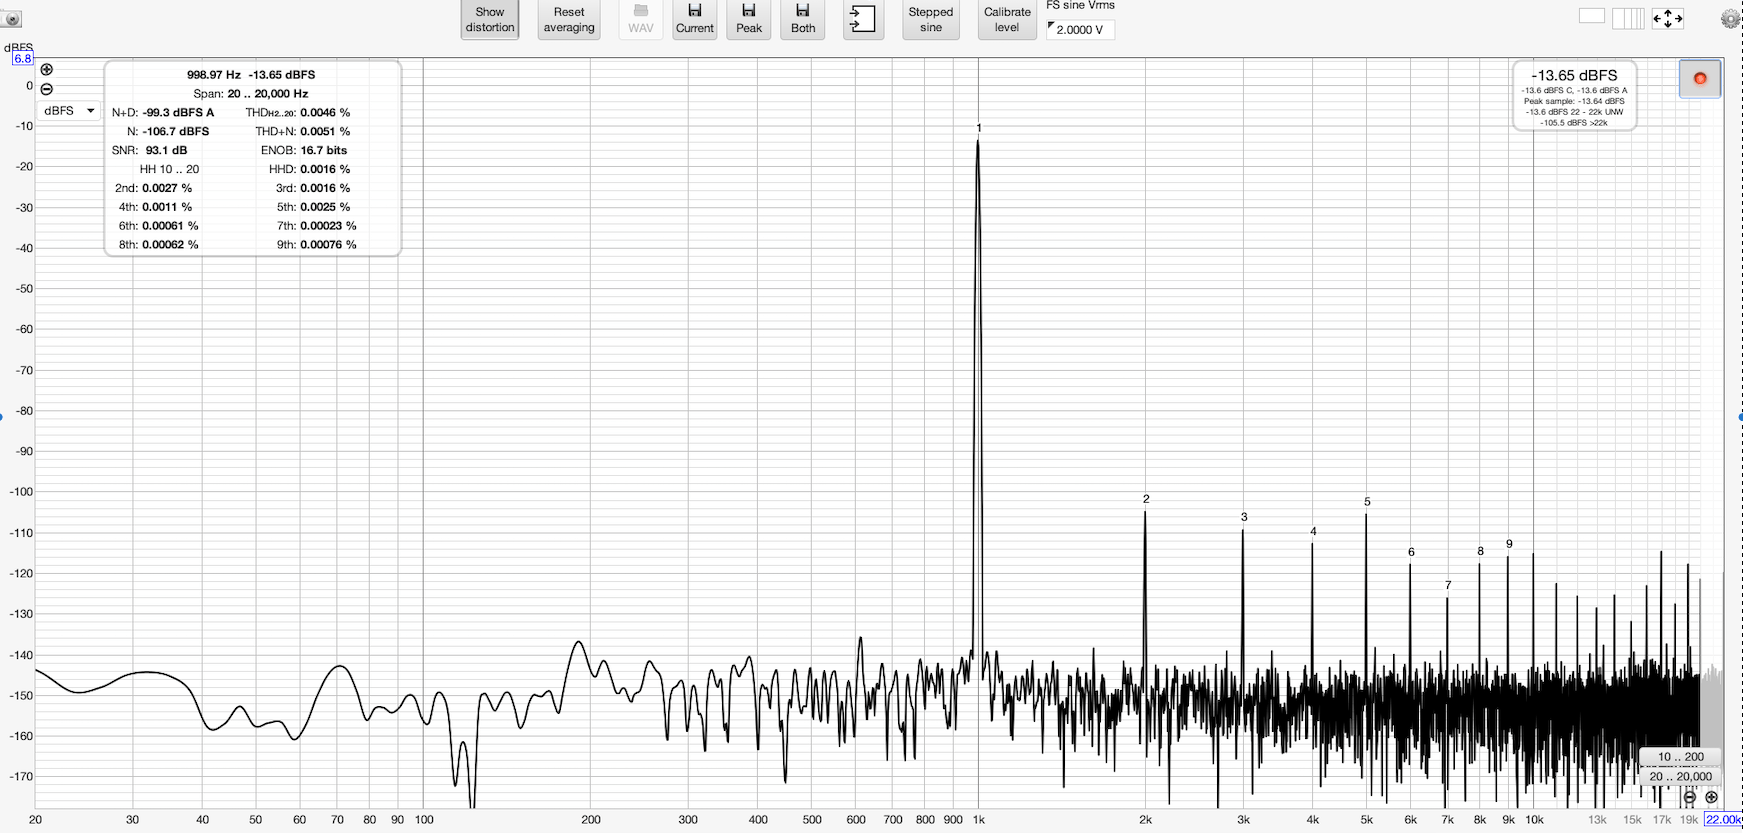
Task: Click the N: -106.7 dBFS value
Action: (176, 131)
